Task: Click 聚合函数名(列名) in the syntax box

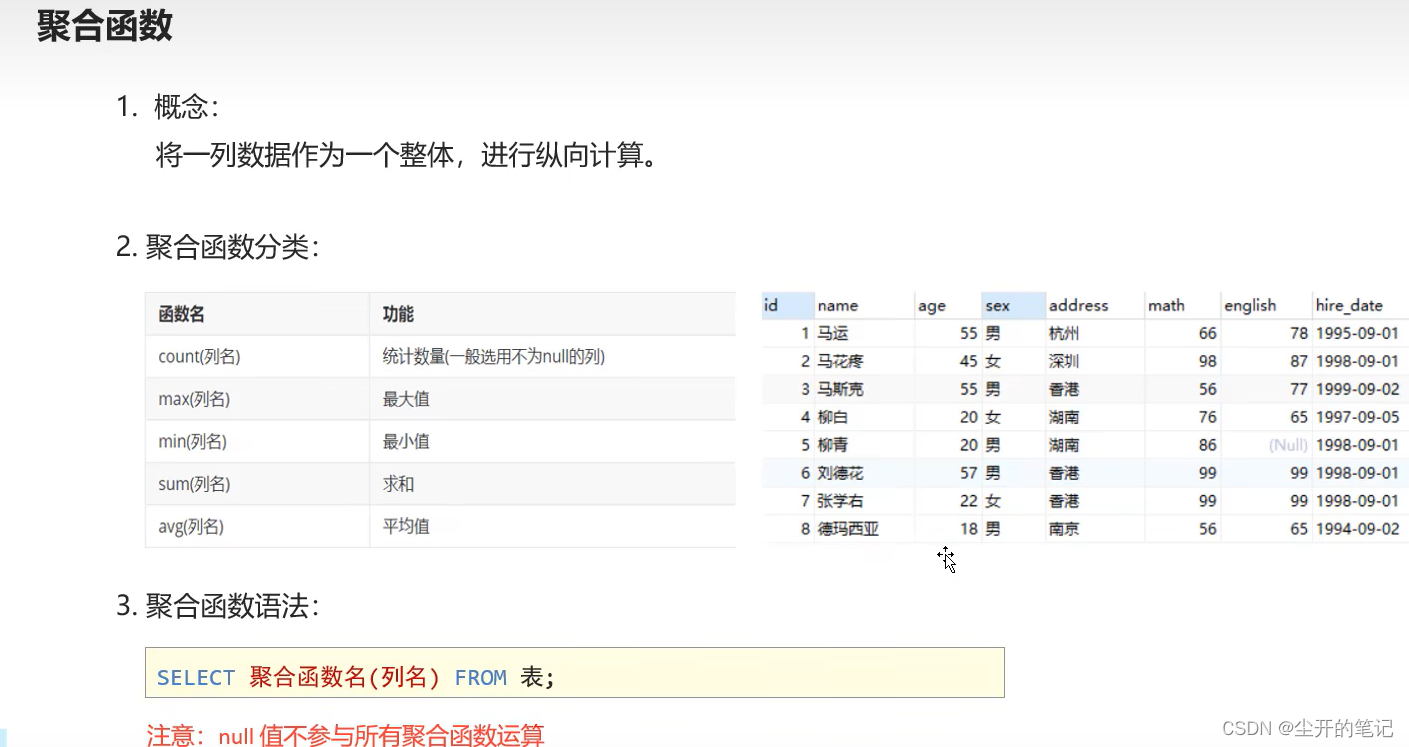Action: click(x=345, y=677)
